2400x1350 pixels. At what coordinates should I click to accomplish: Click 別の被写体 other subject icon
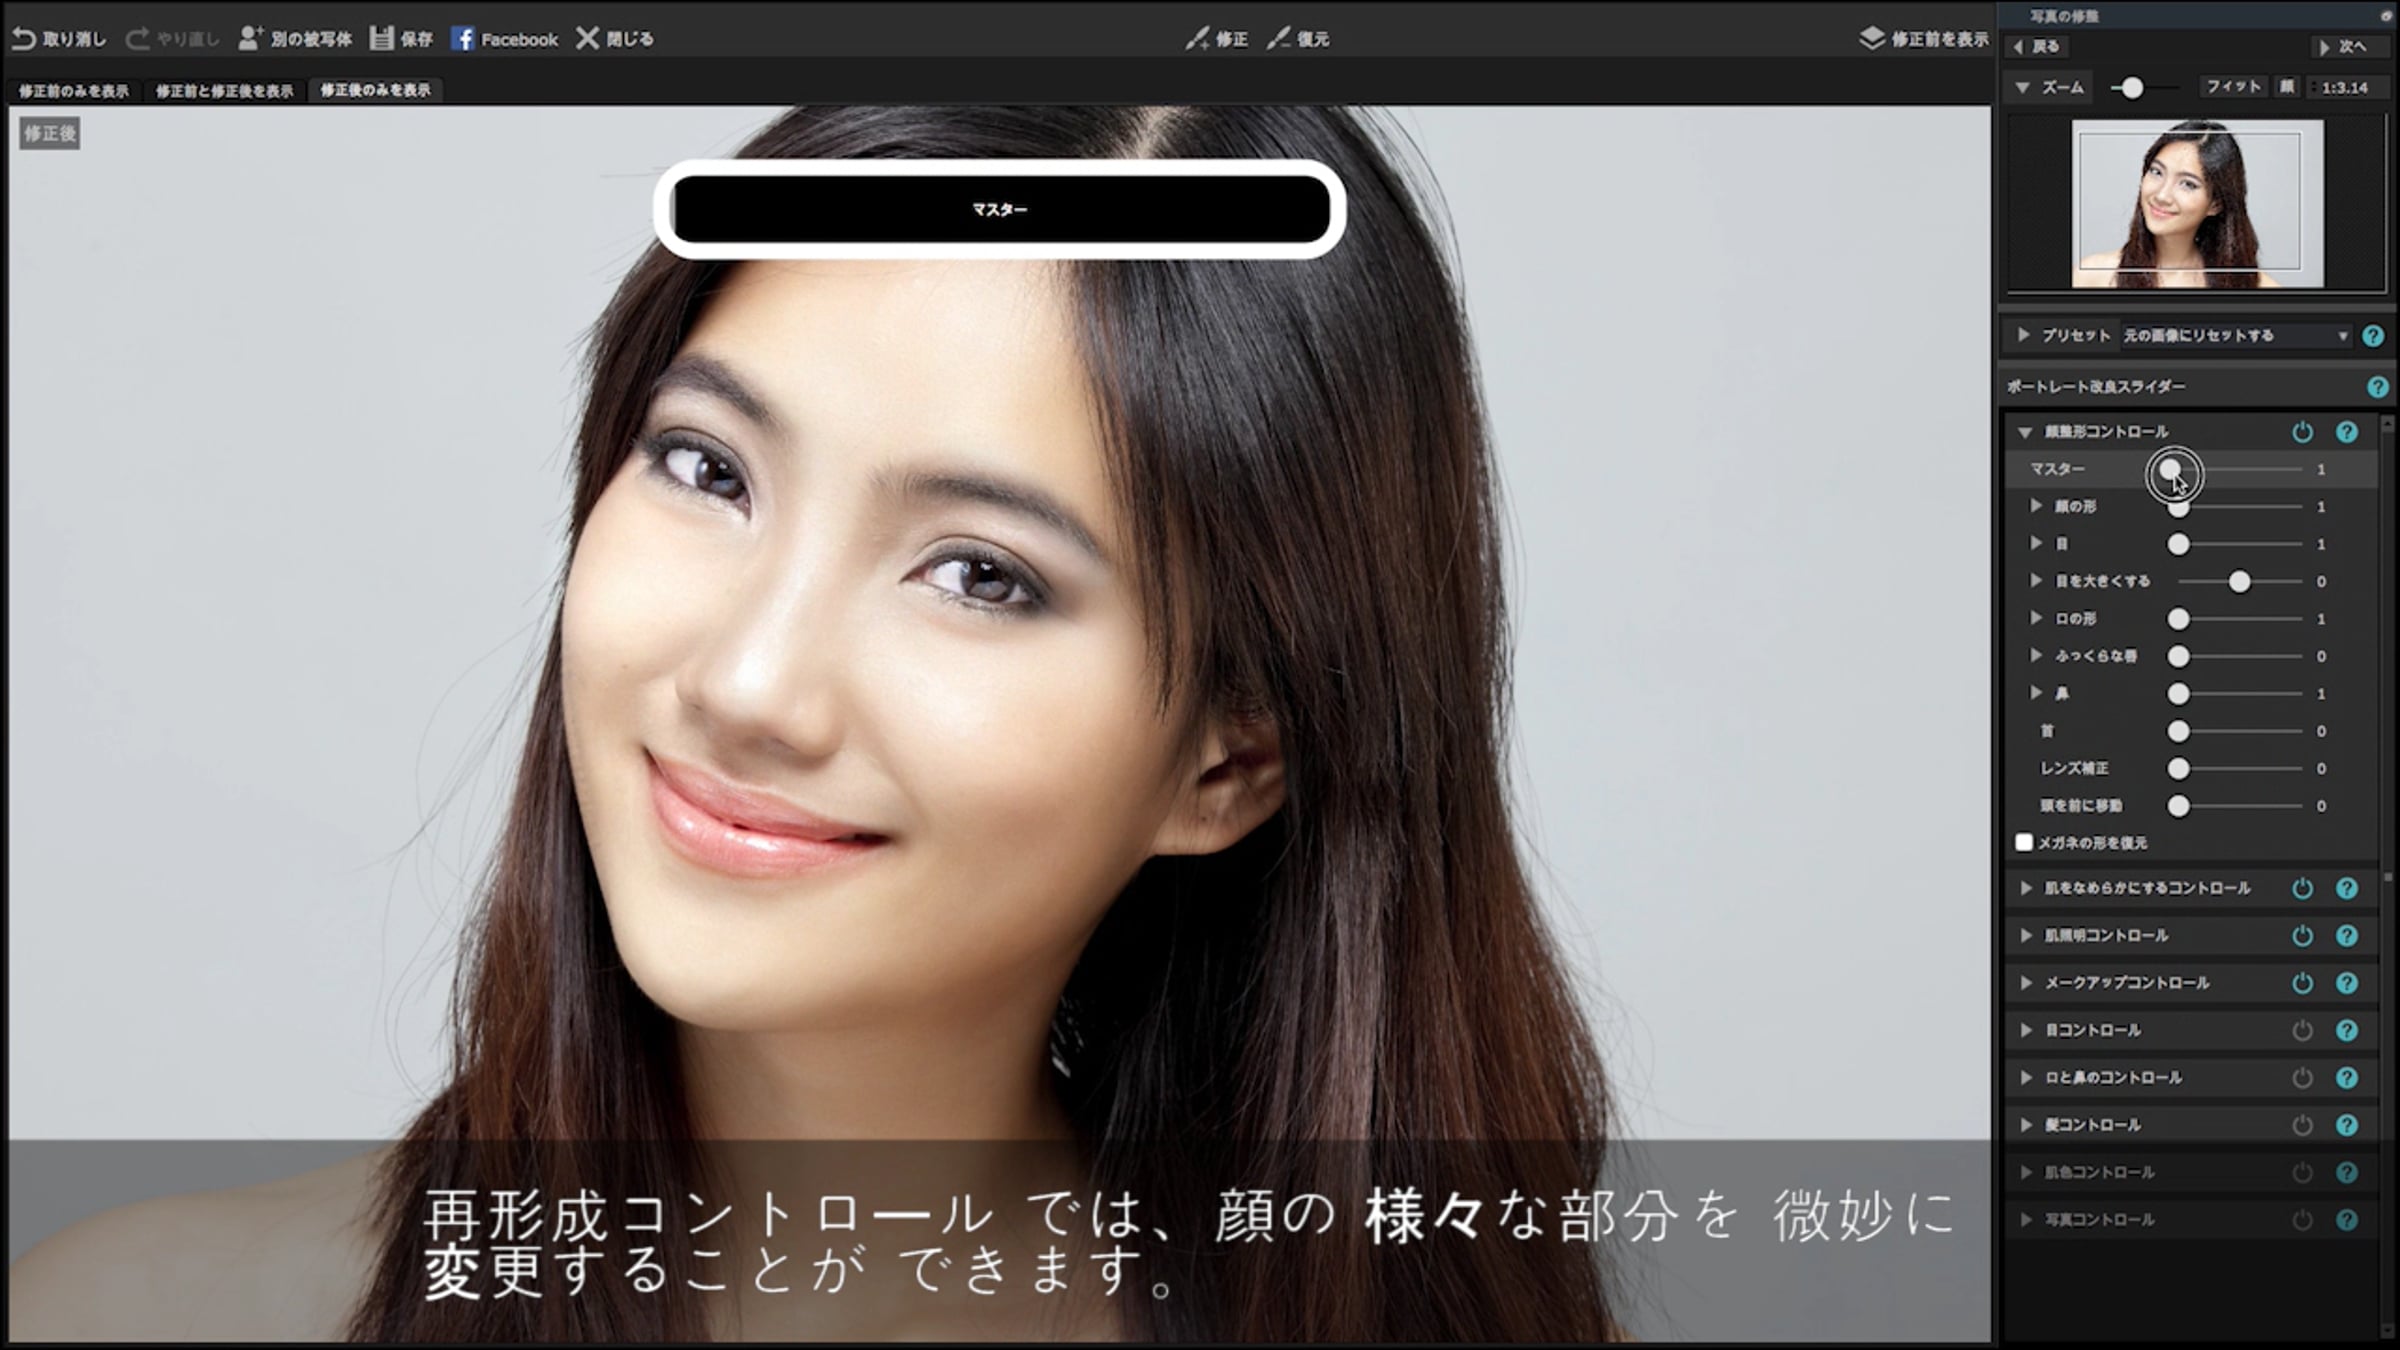[250, 39]
